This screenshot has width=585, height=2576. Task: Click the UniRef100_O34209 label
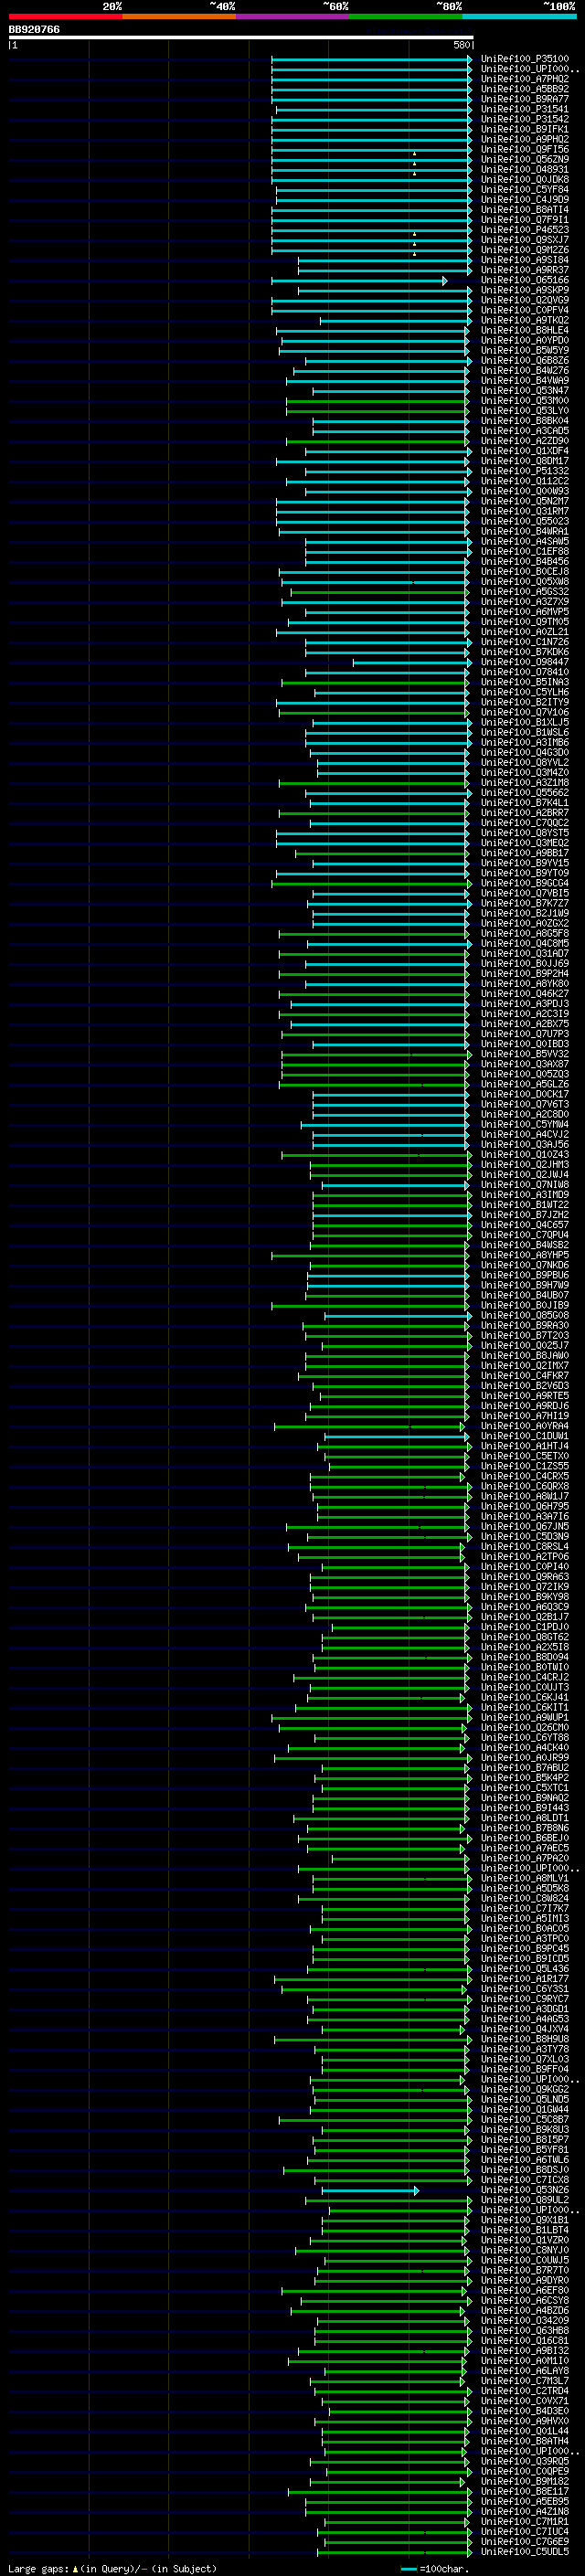tap(524, 2320)
